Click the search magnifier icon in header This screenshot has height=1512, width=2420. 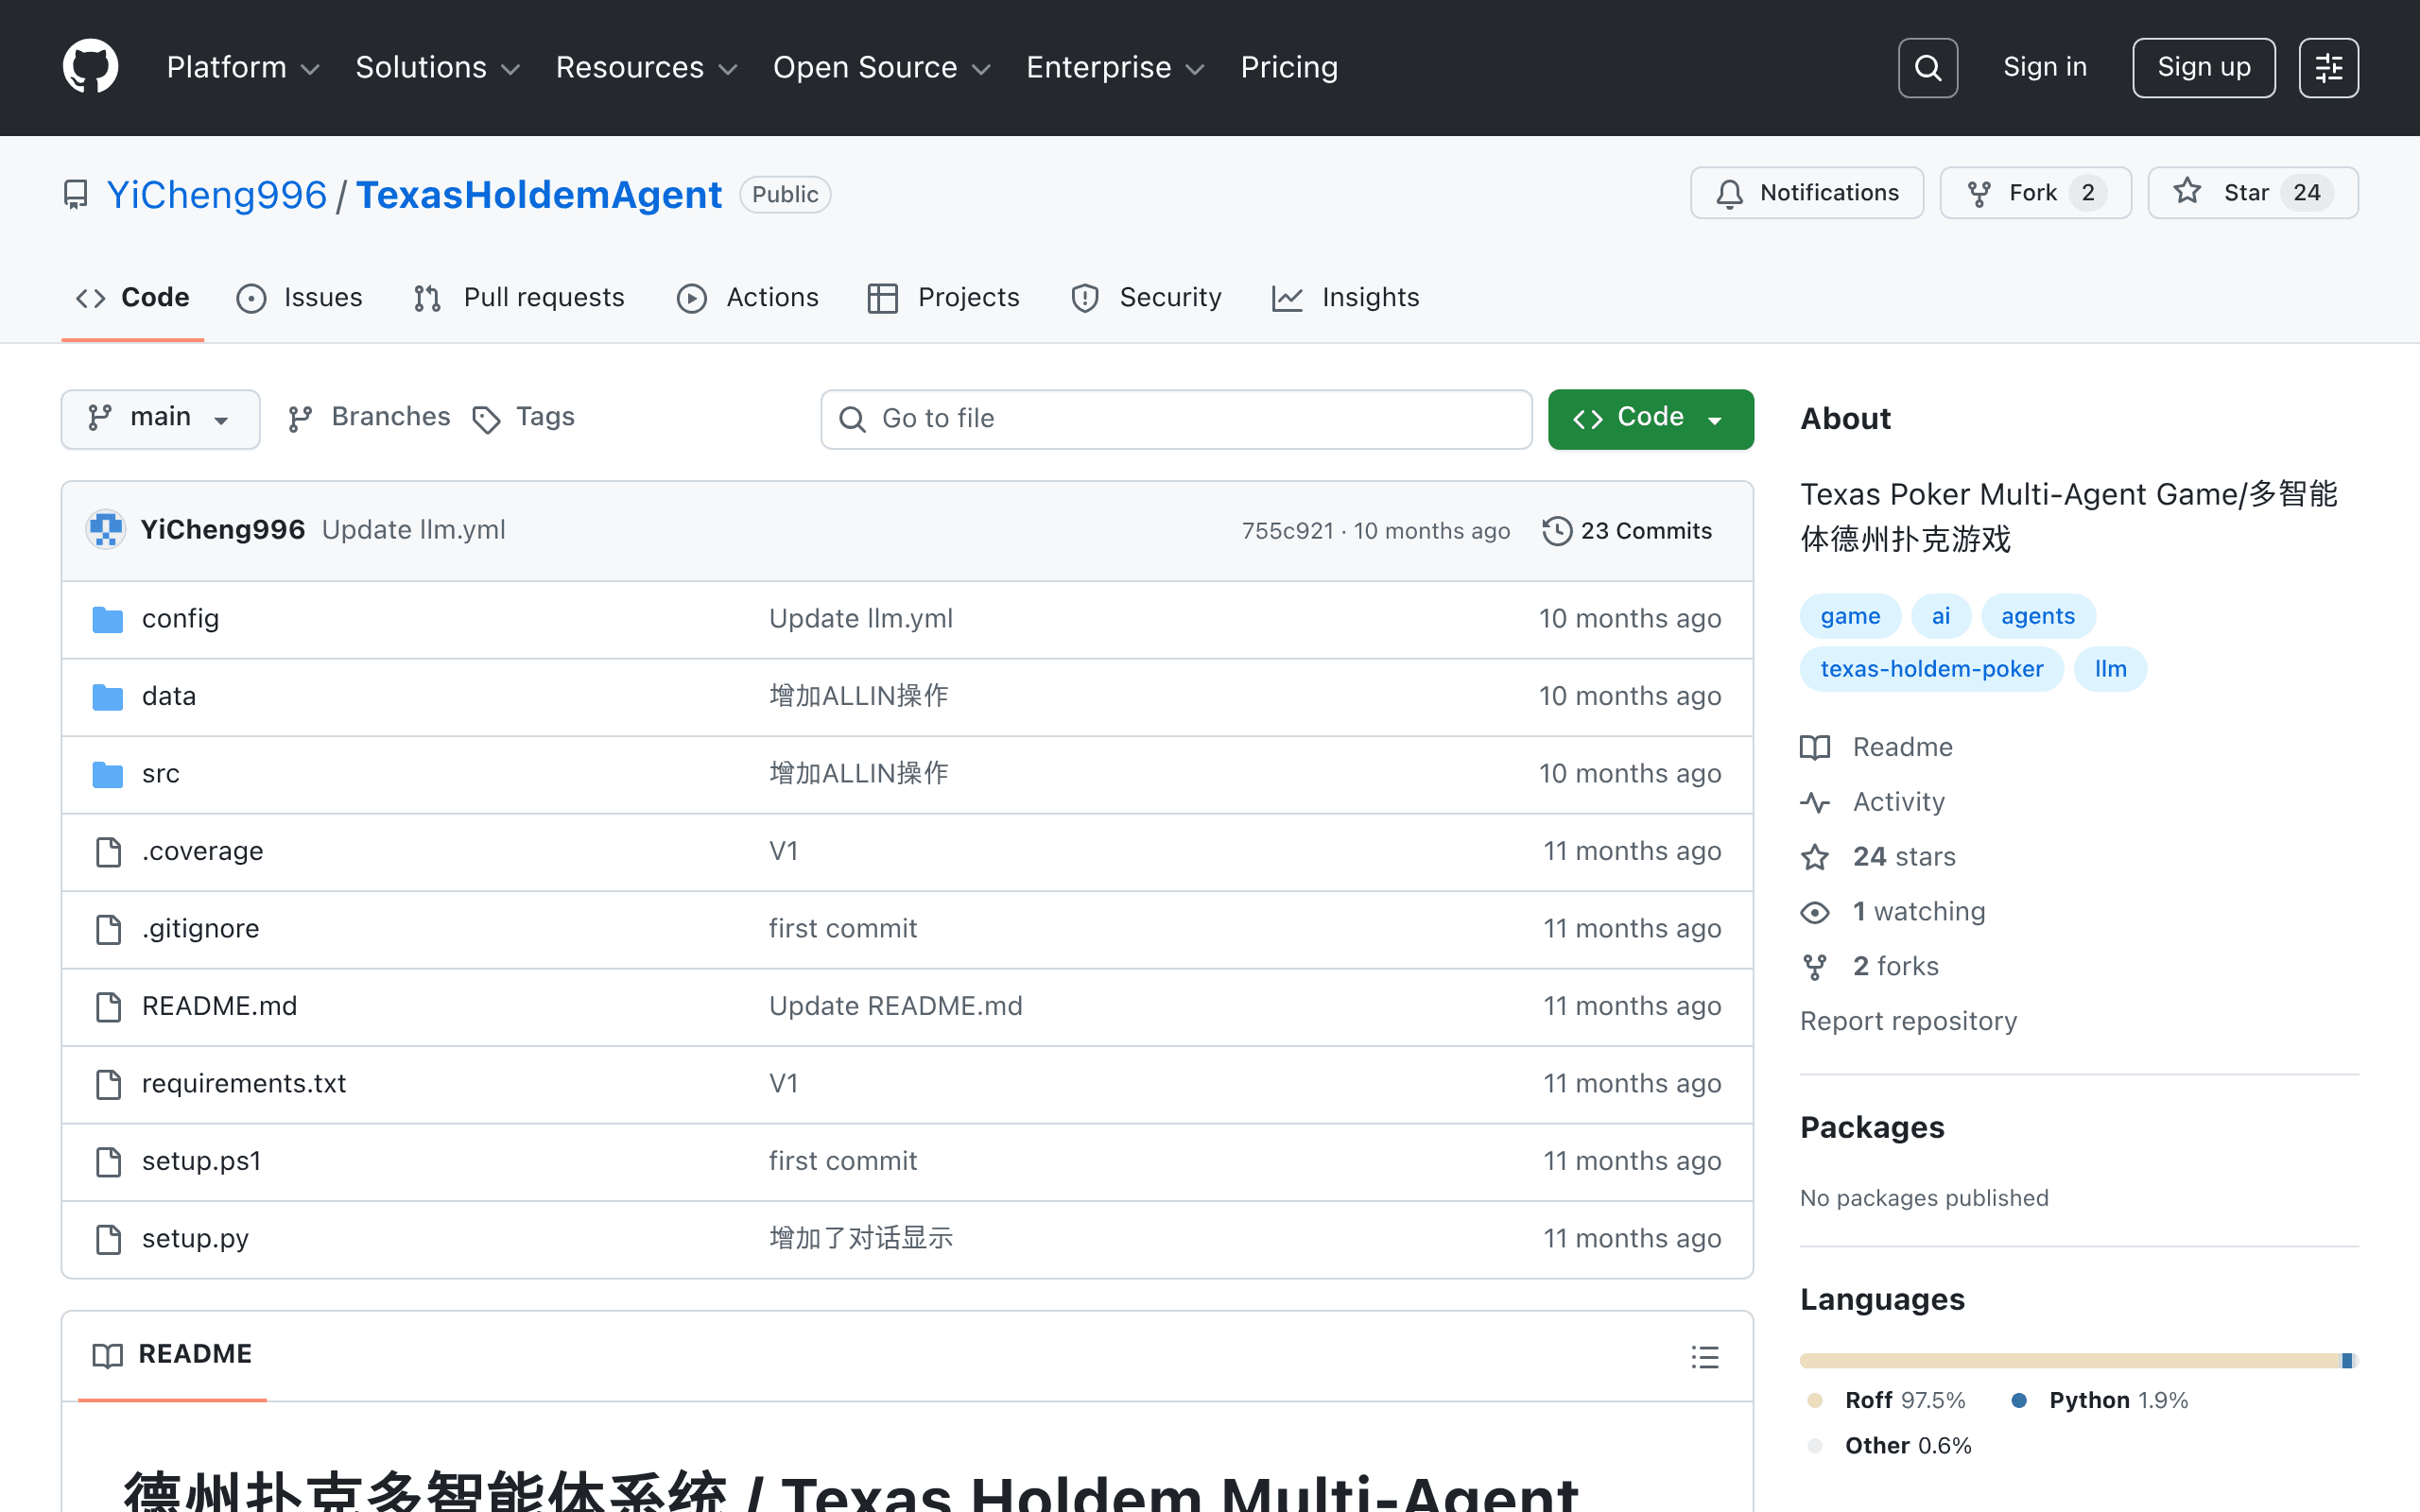(1927, 68)
